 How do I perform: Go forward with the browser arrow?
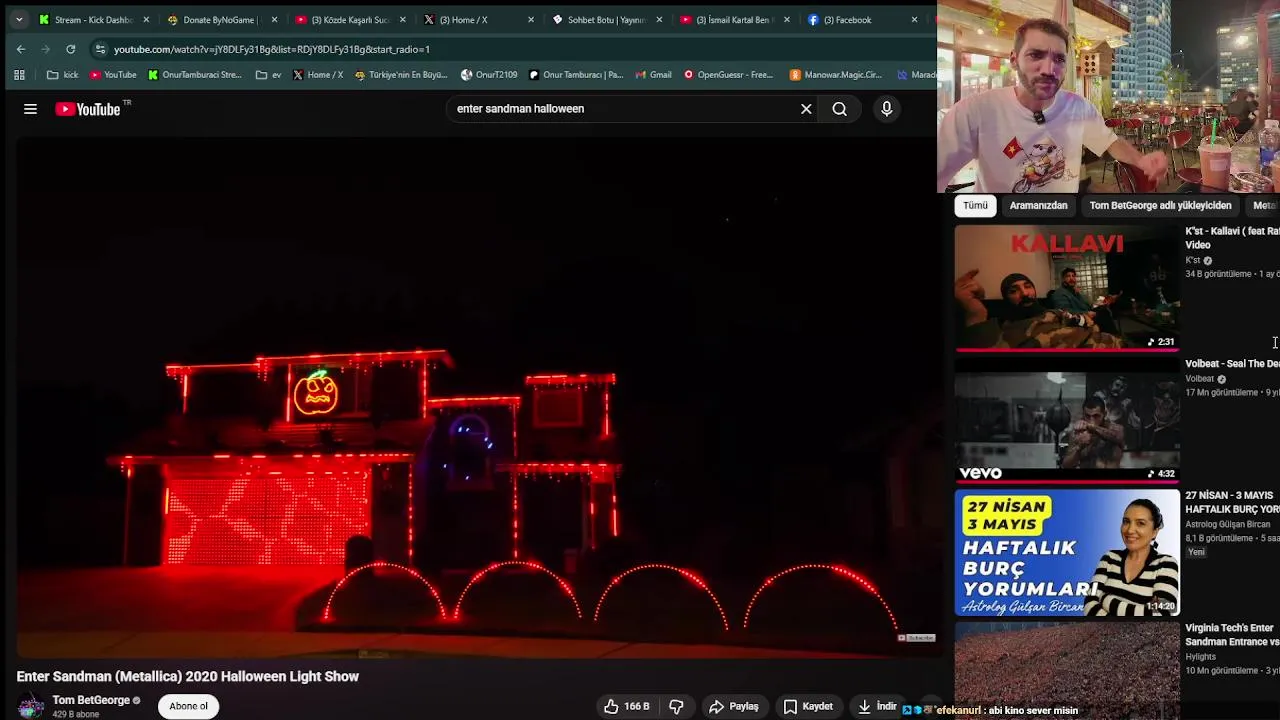click(x=46, y=49)
